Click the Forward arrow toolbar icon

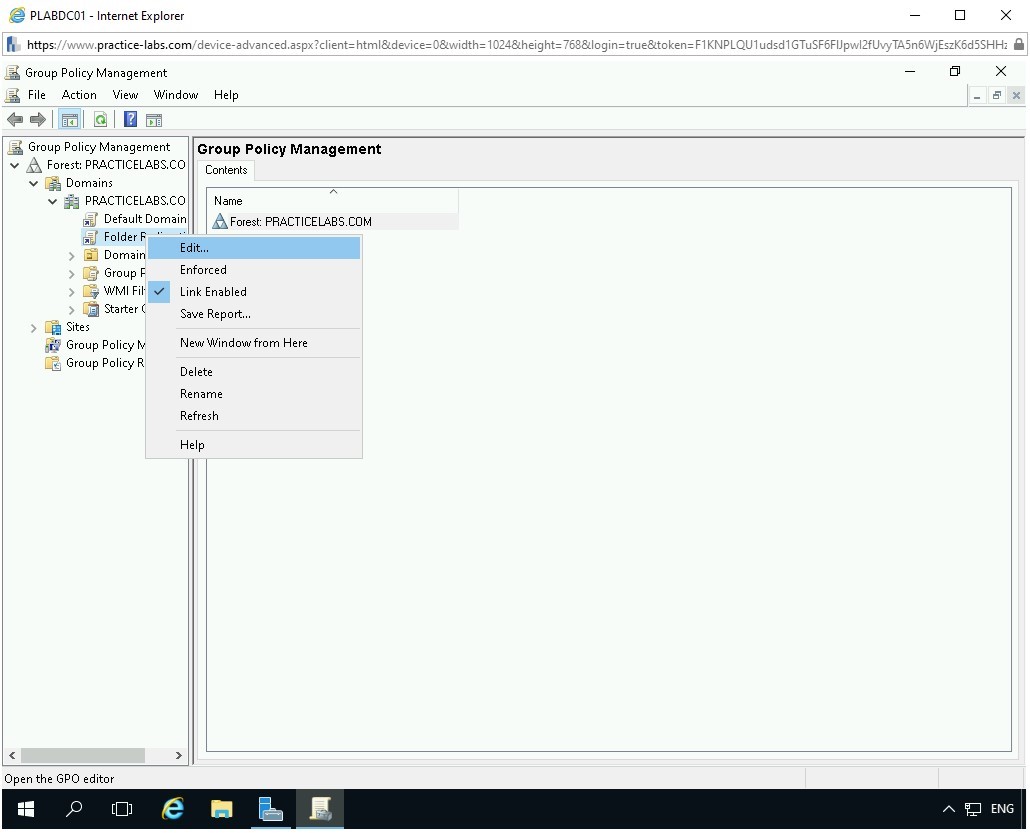coord(37,120)
